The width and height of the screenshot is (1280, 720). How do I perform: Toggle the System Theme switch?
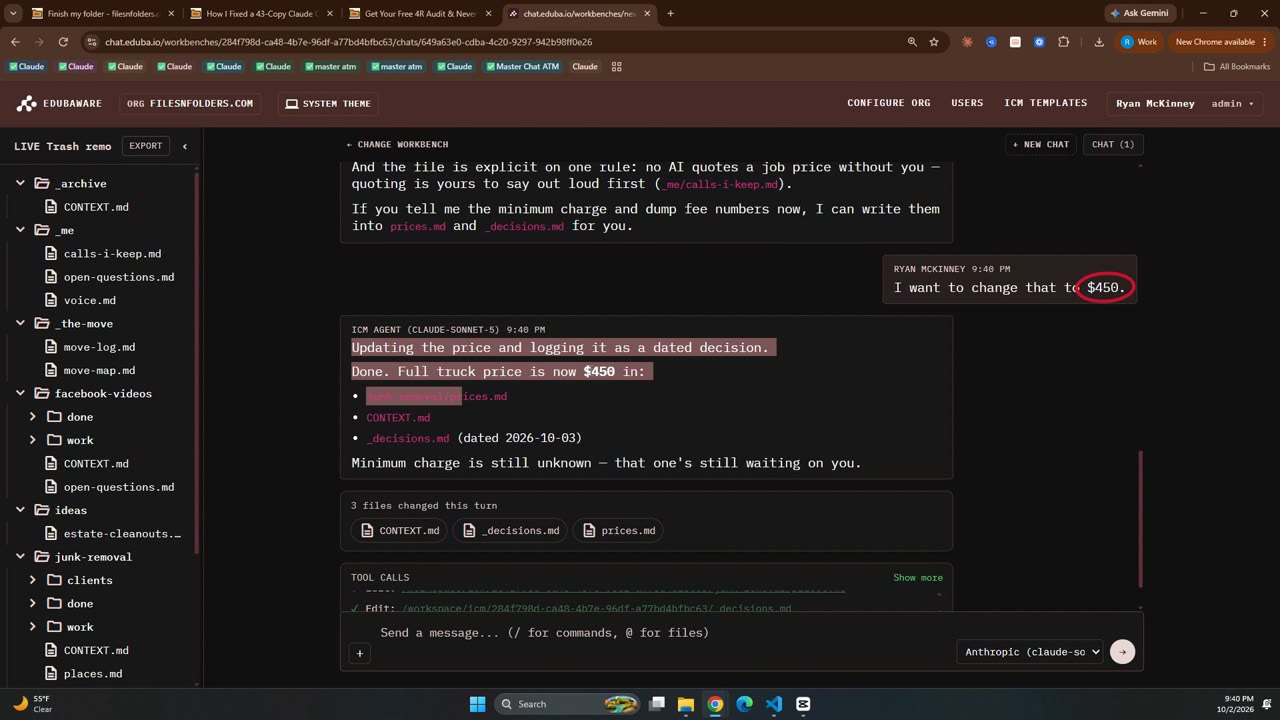tap(328, 104)
